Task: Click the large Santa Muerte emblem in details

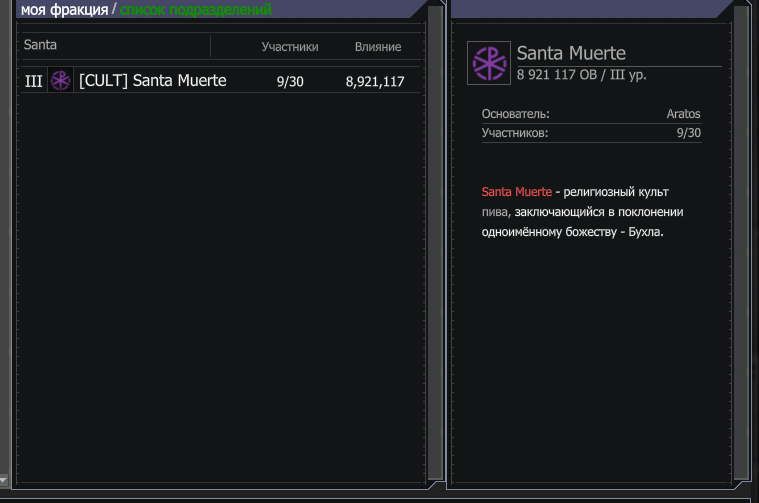Action: pyautogui.click(x=489, y=63)
